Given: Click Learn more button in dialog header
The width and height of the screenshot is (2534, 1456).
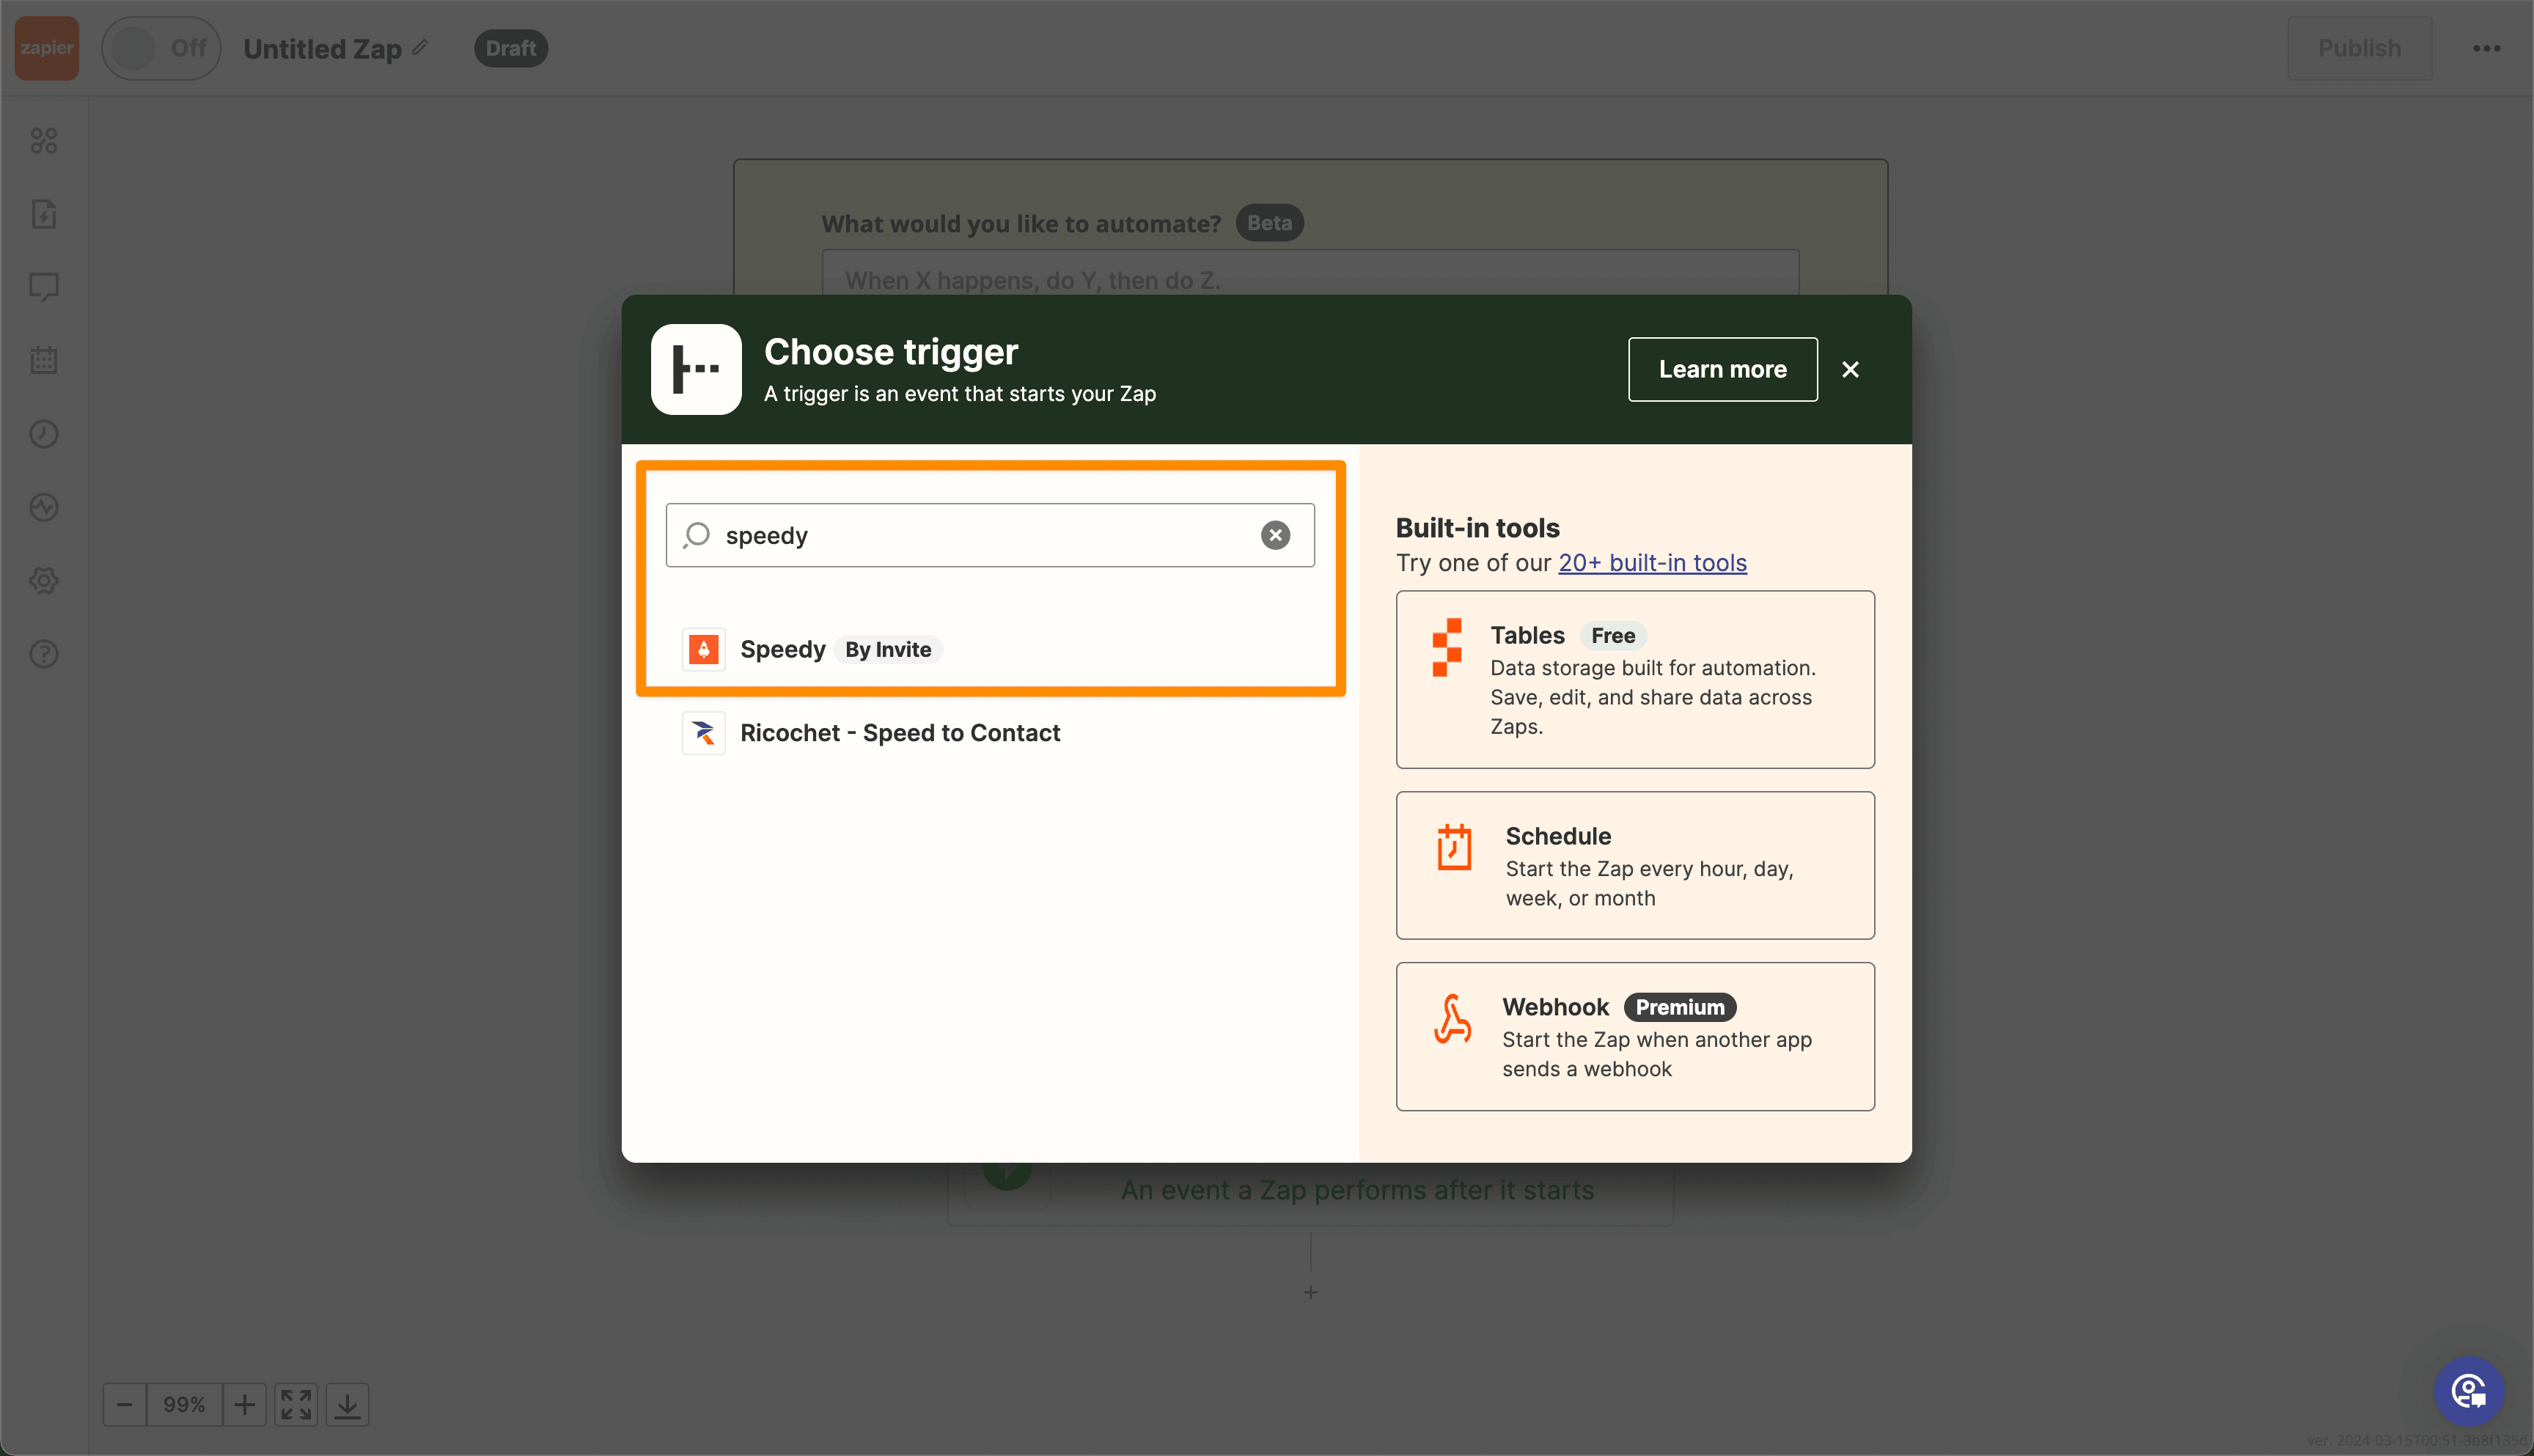Looking at the screenshot, I should point(1723,369).
